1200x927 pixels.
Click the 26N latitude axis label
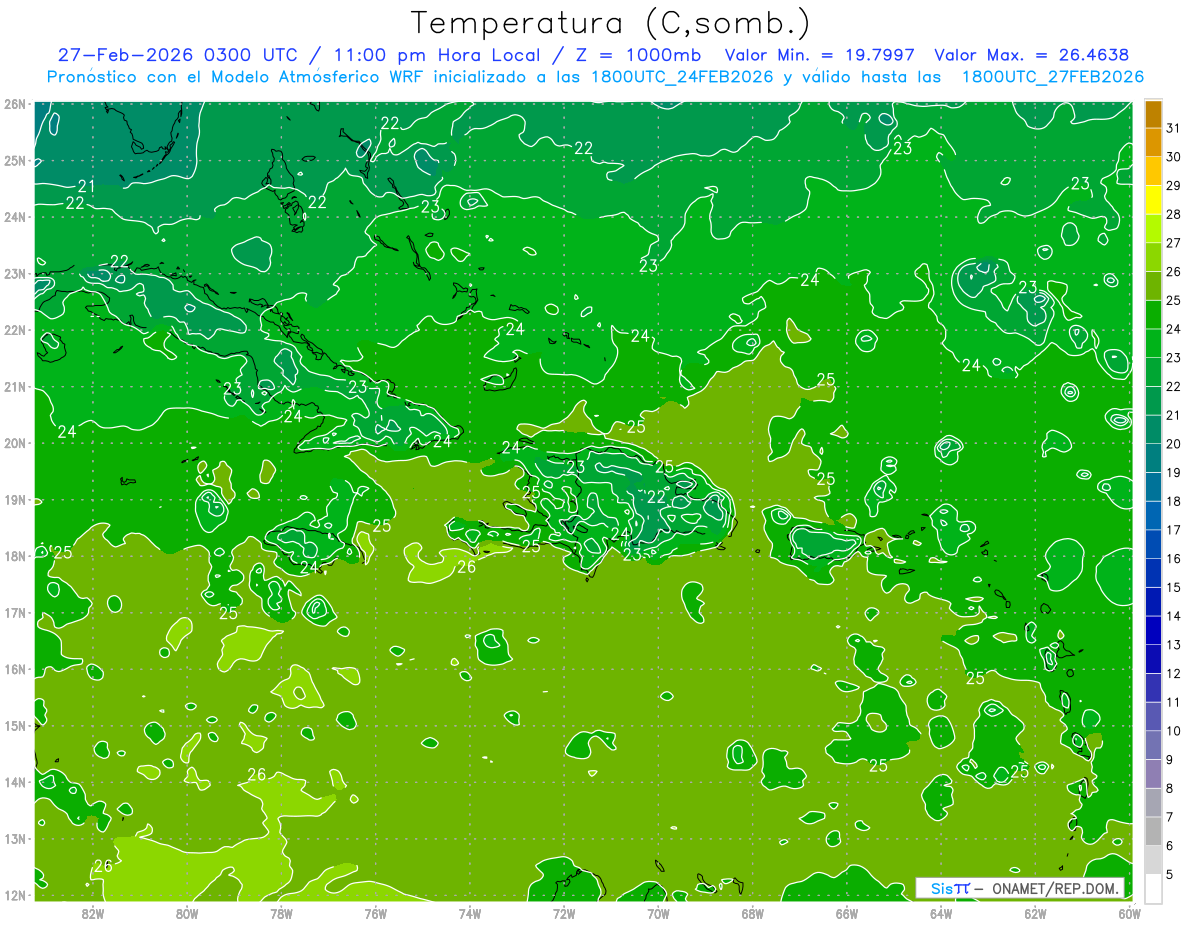tap(15, 104)
